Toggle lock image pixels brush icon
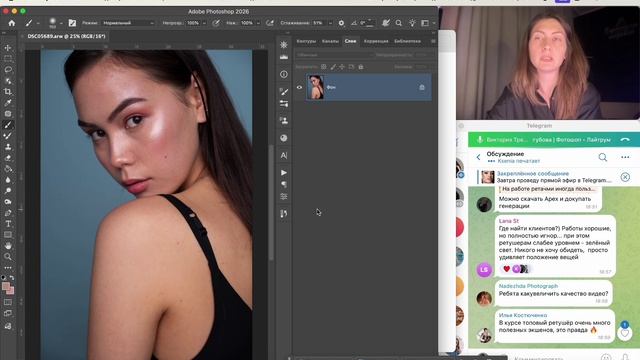This screenshot has width=640, height=360. (x=333, y=67)
